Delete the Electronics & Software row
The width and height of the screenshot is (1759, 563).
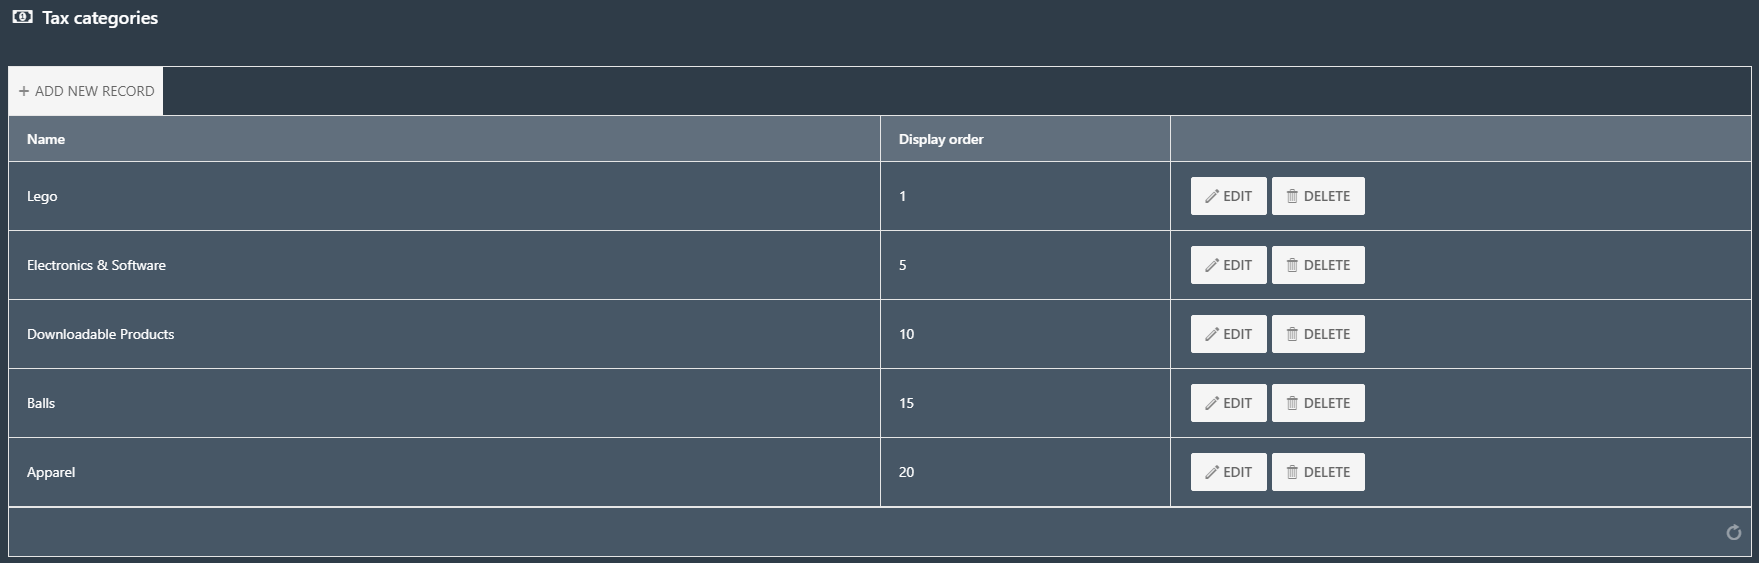1318,265
